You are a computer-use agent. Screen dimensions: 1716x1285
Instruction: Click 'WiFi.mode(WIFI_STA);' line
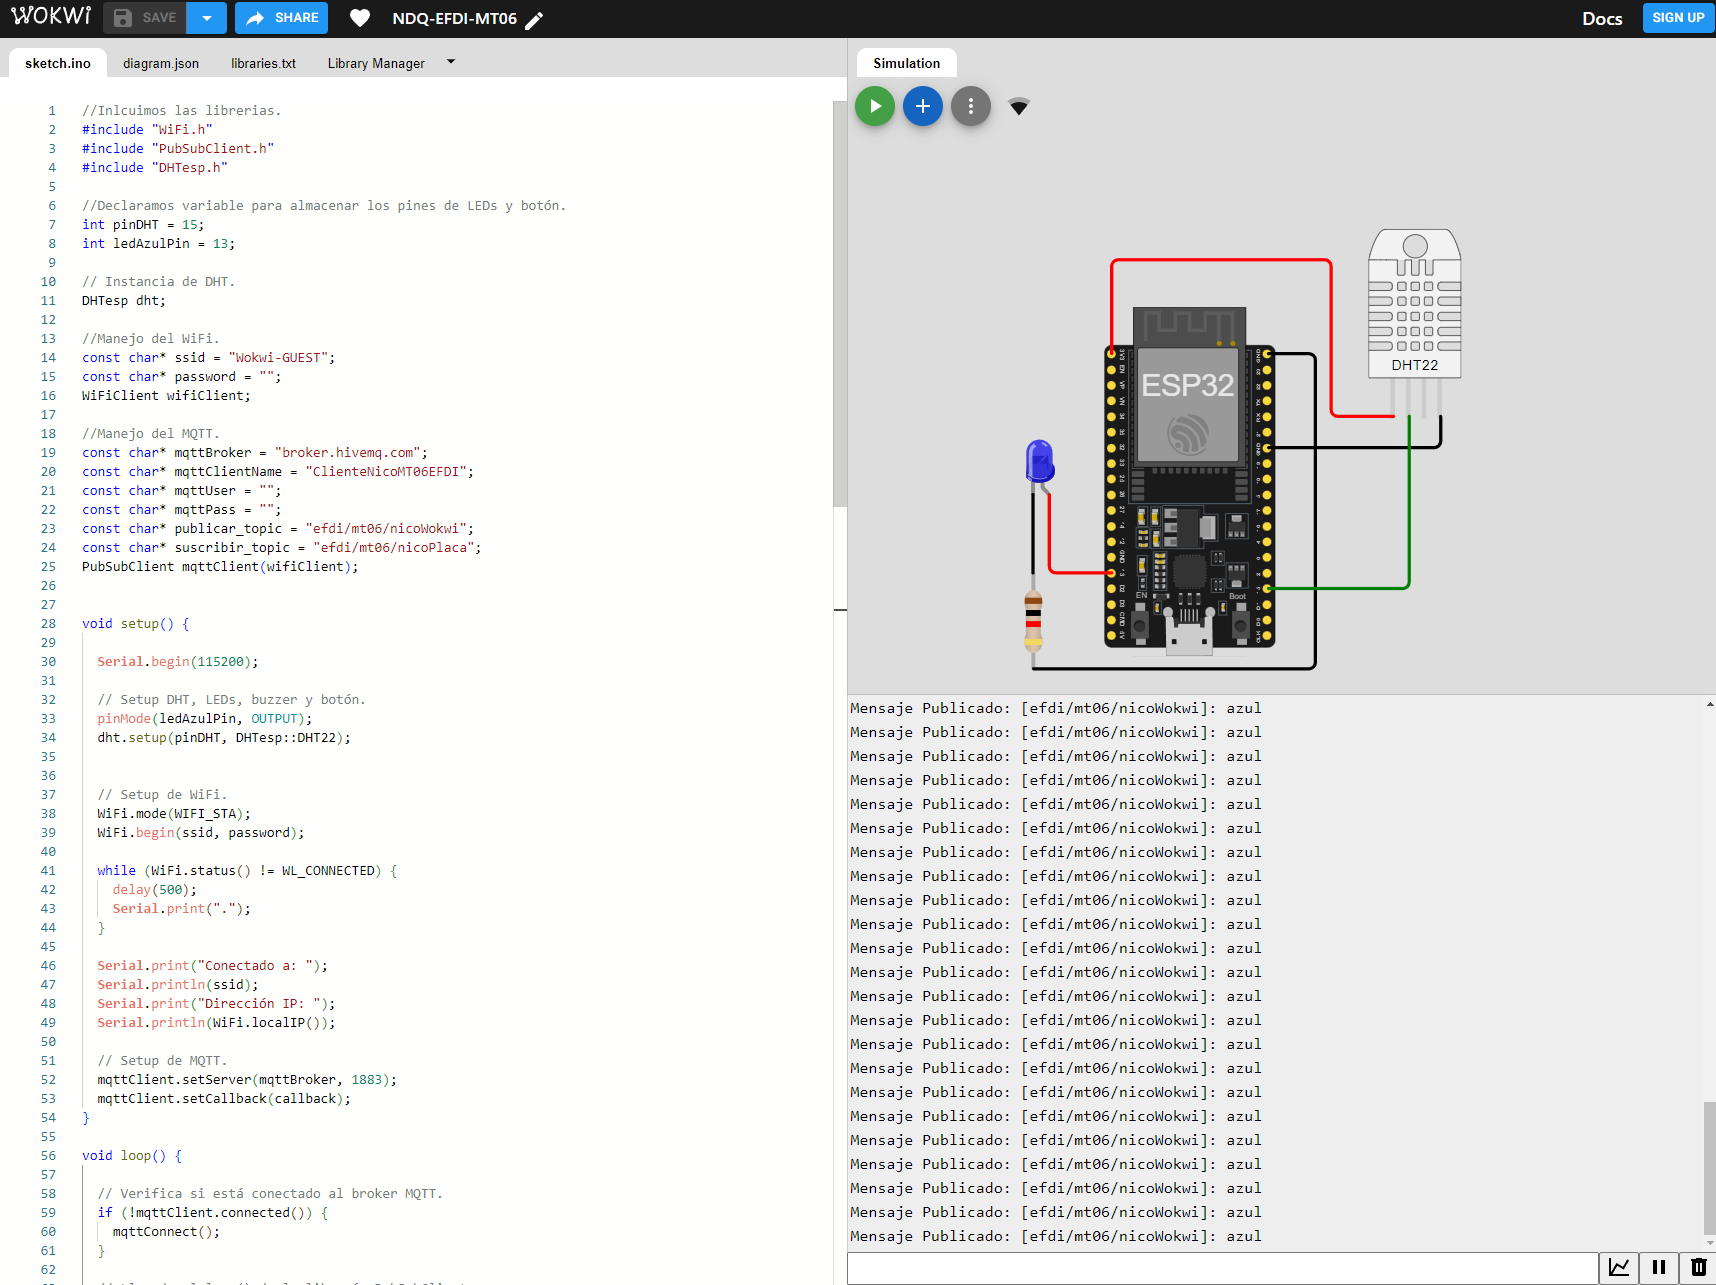pos(174,814)
